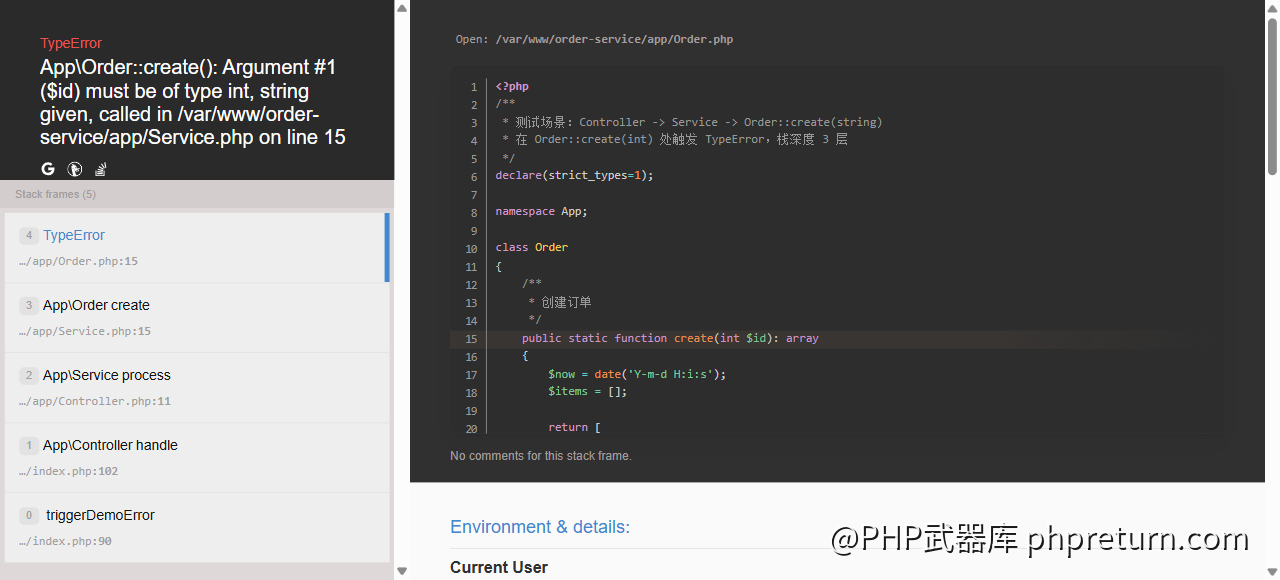Viewport: 1280px width, 580px height.
Task: Click the scroll-down arrow of frames panel
Action: pos(402,571)
